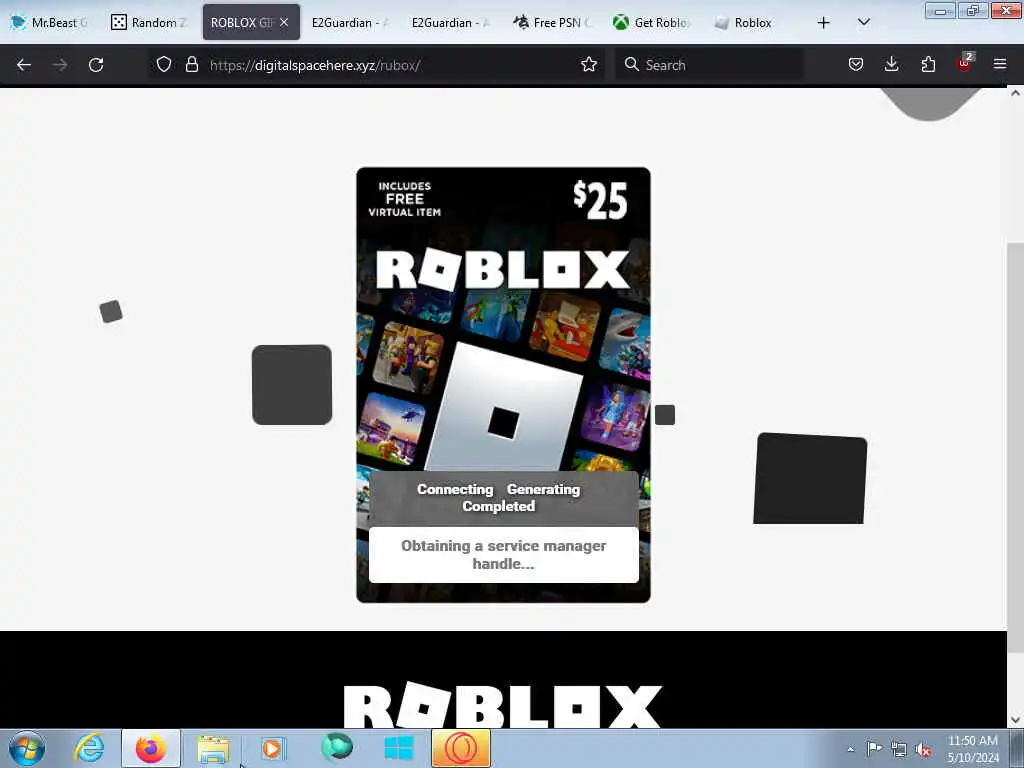Click the Generating status text
The image size is (1024, 768).
[543, 489]
